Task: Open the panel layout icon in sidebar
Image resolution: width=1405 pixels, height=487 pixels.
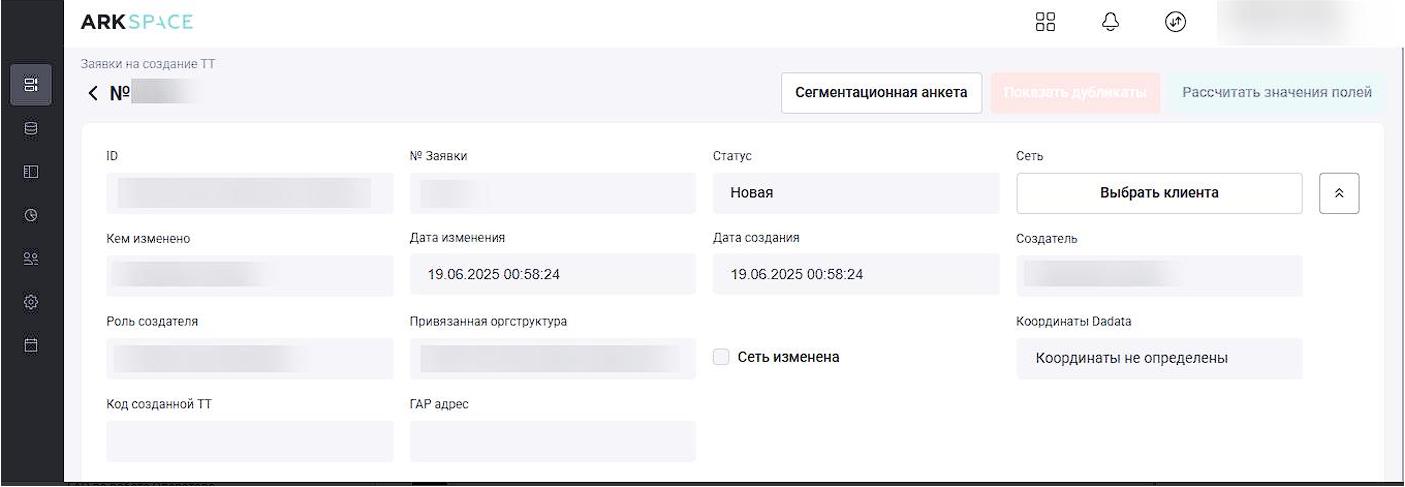Action: point(31,172)
